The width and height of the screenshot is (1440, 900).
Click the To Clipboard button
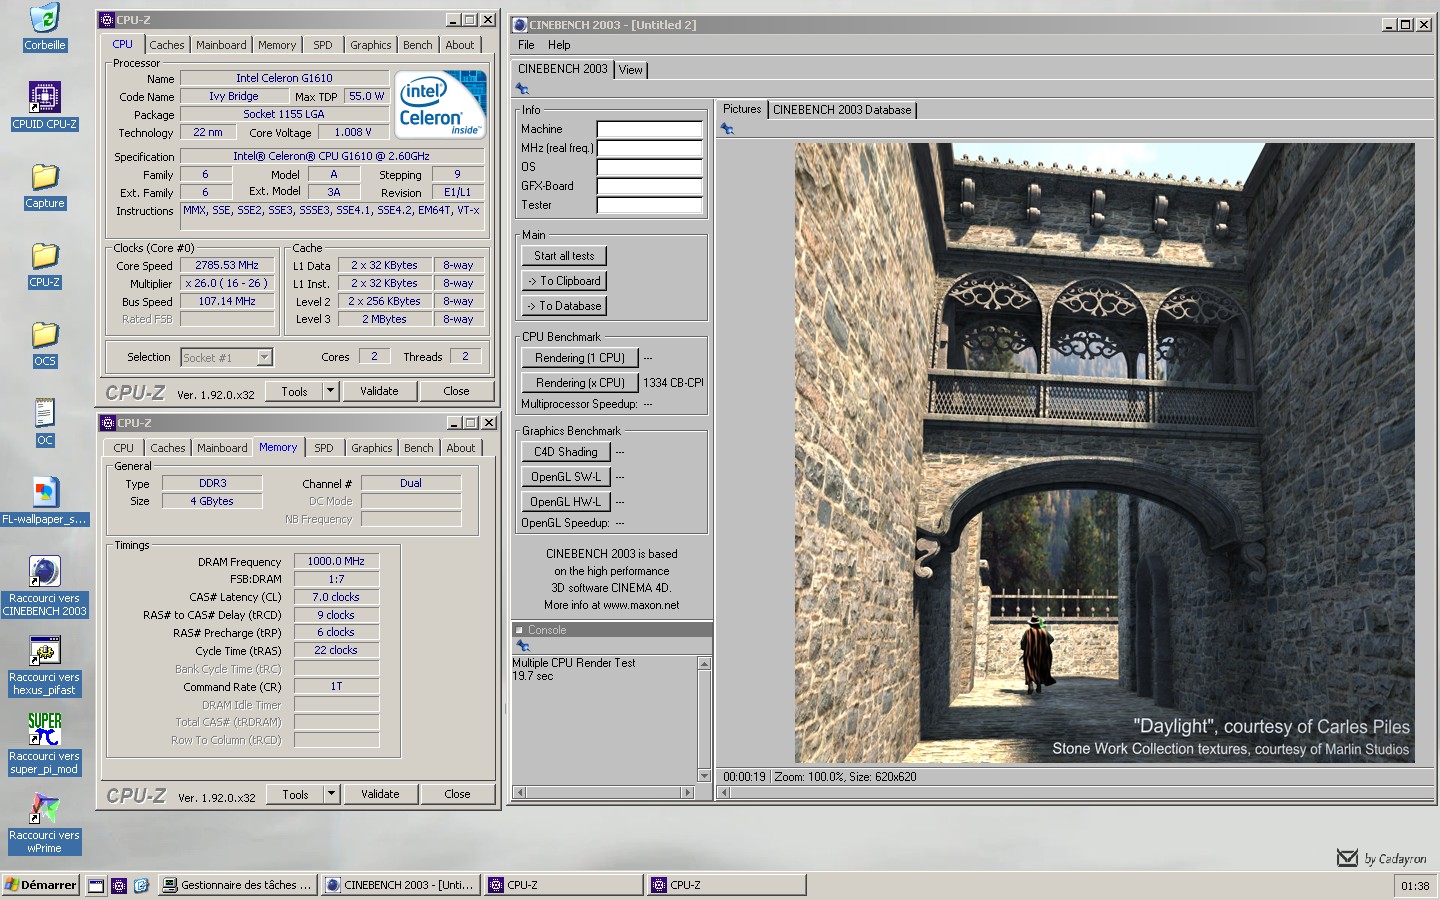[564, 281]
